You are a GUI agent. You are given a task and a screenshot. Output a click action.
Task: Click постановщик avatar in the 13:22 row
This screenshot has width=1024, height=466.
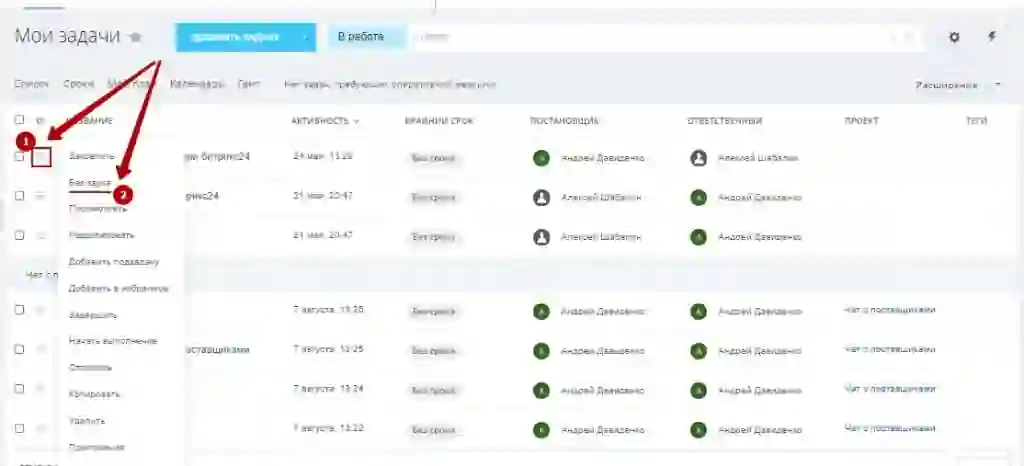pyautogui.click(x=541, y=430)
